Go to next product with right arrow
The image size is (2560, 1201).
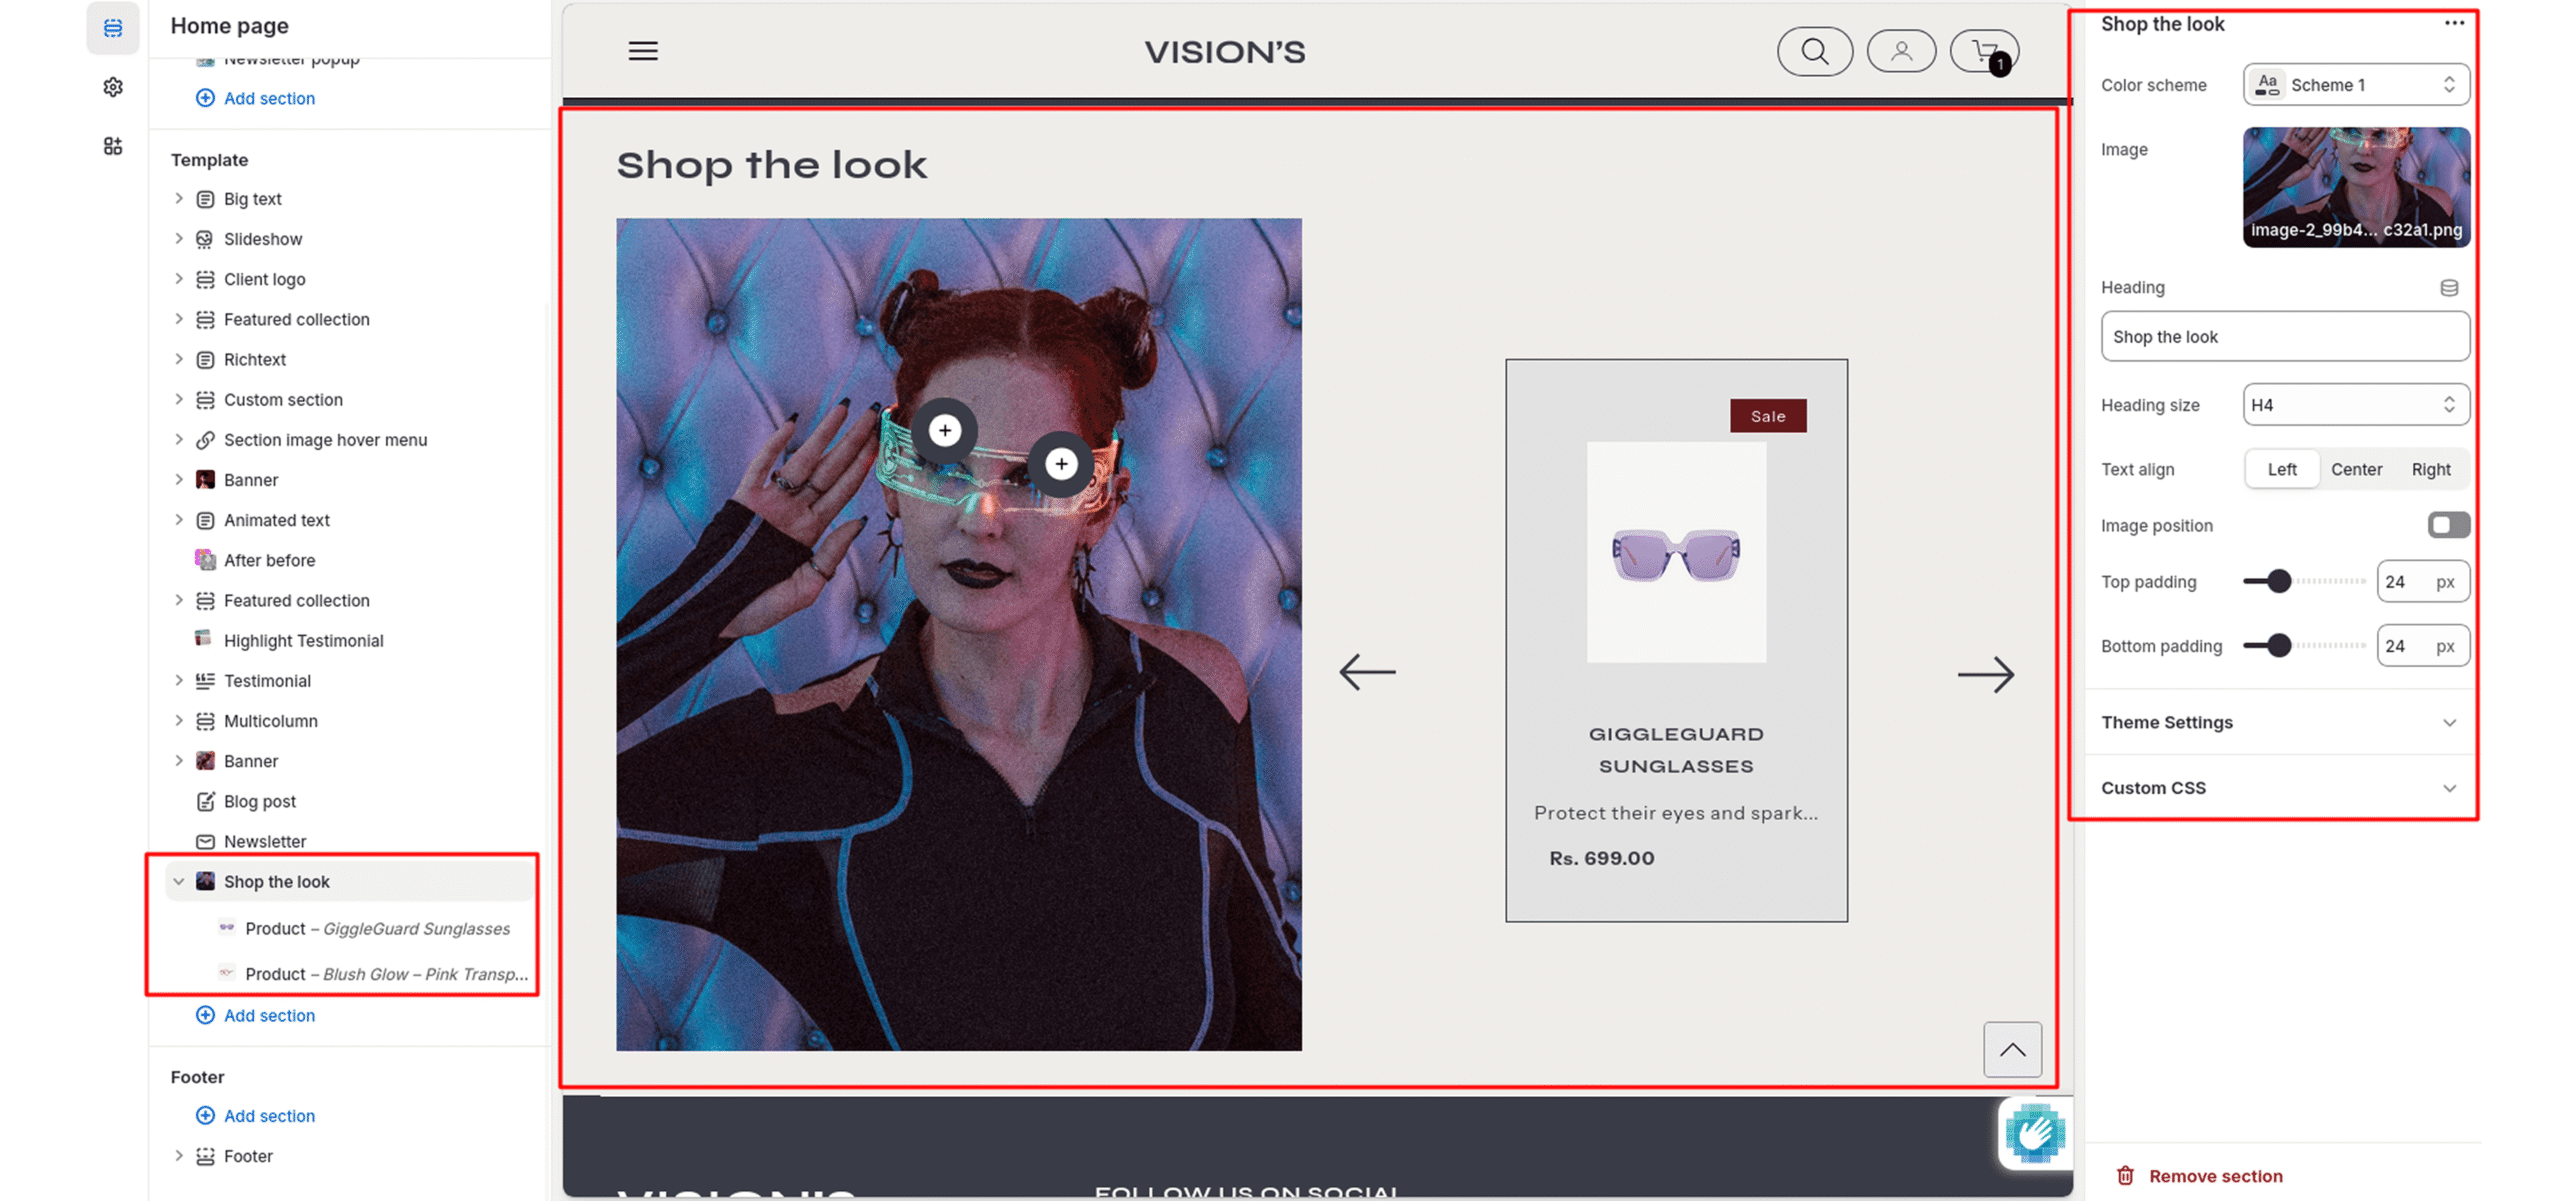pos(1984,674)
